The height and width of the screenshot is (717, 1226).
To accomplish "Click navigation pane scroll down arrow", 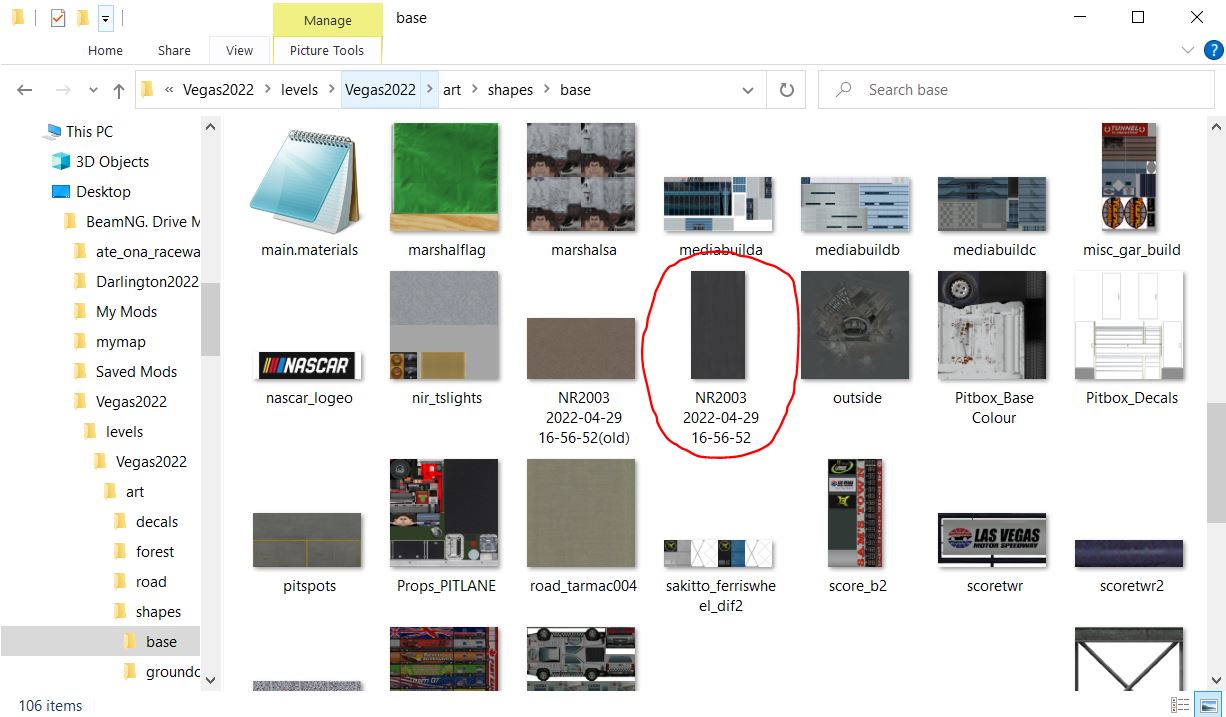I will (210, 680).
